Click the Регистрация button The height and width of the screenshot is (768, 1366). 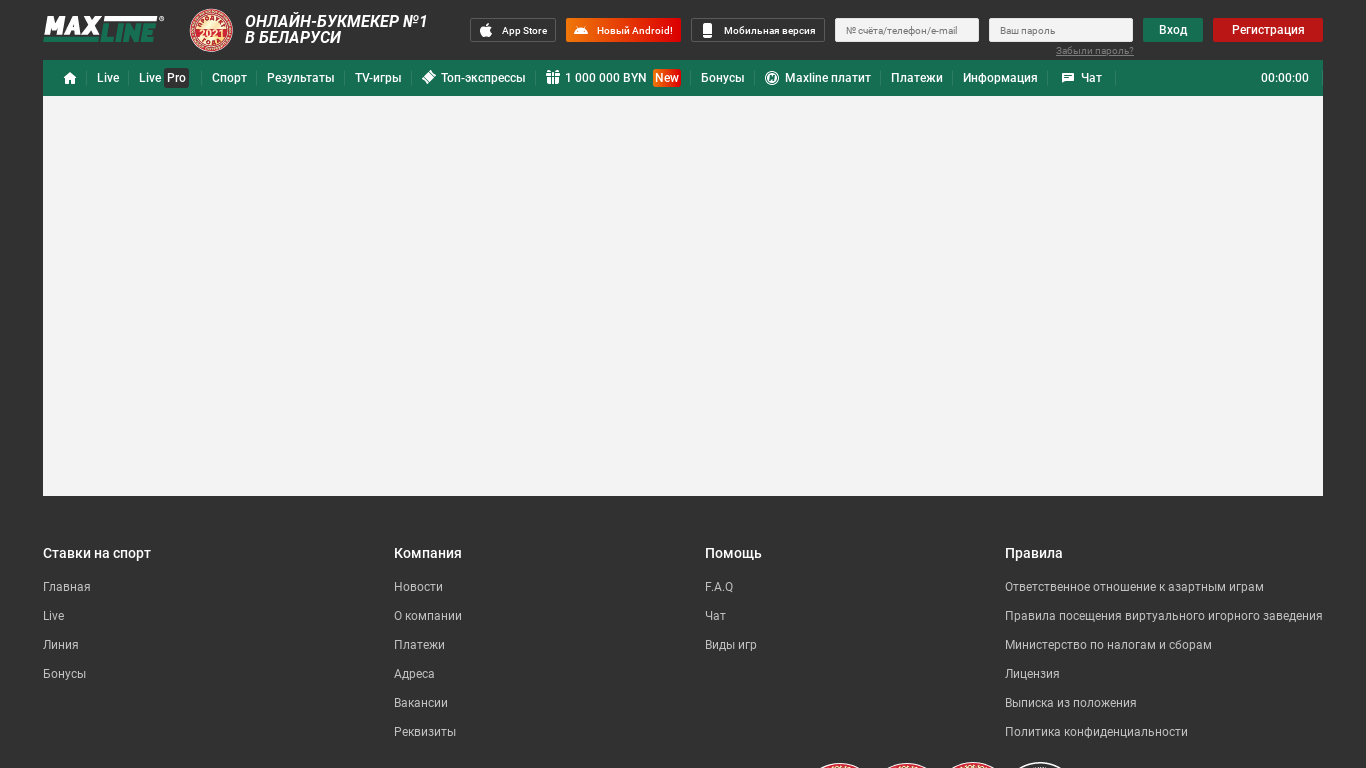pyautogui.click(x=1268, y=30)
